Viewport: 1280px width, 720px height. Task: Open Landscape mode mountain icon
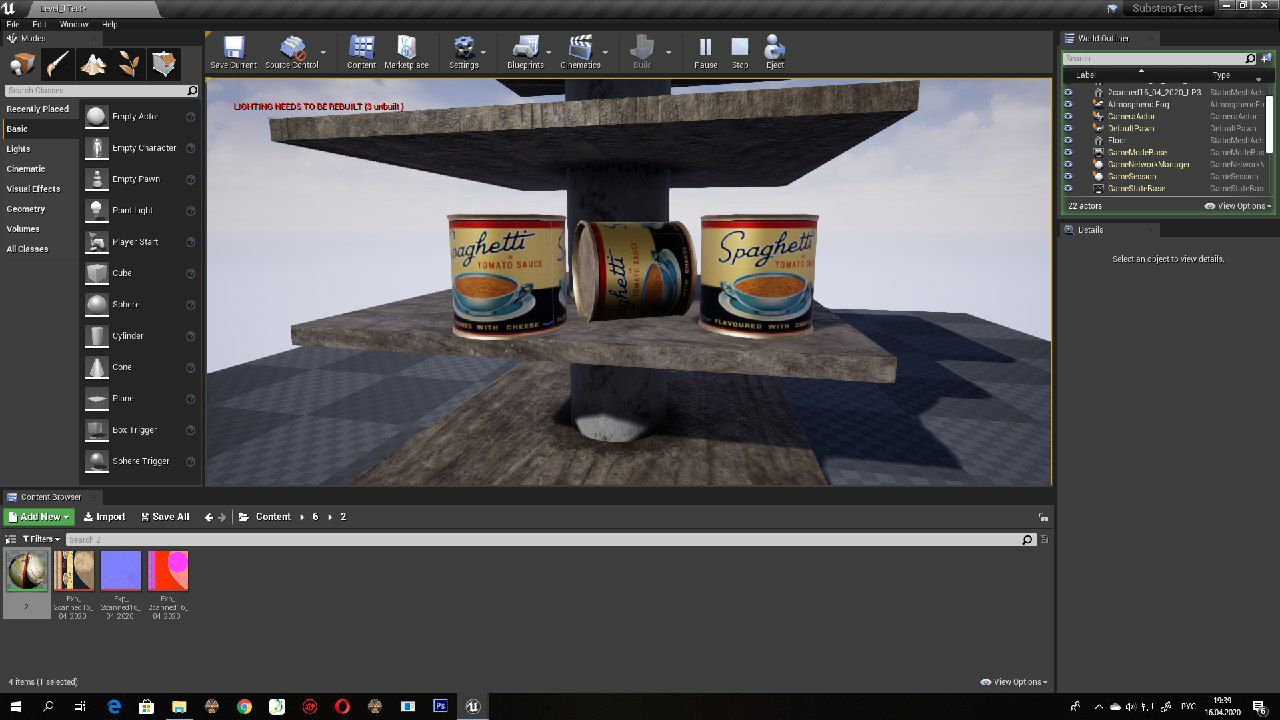[x=94, y=64]
